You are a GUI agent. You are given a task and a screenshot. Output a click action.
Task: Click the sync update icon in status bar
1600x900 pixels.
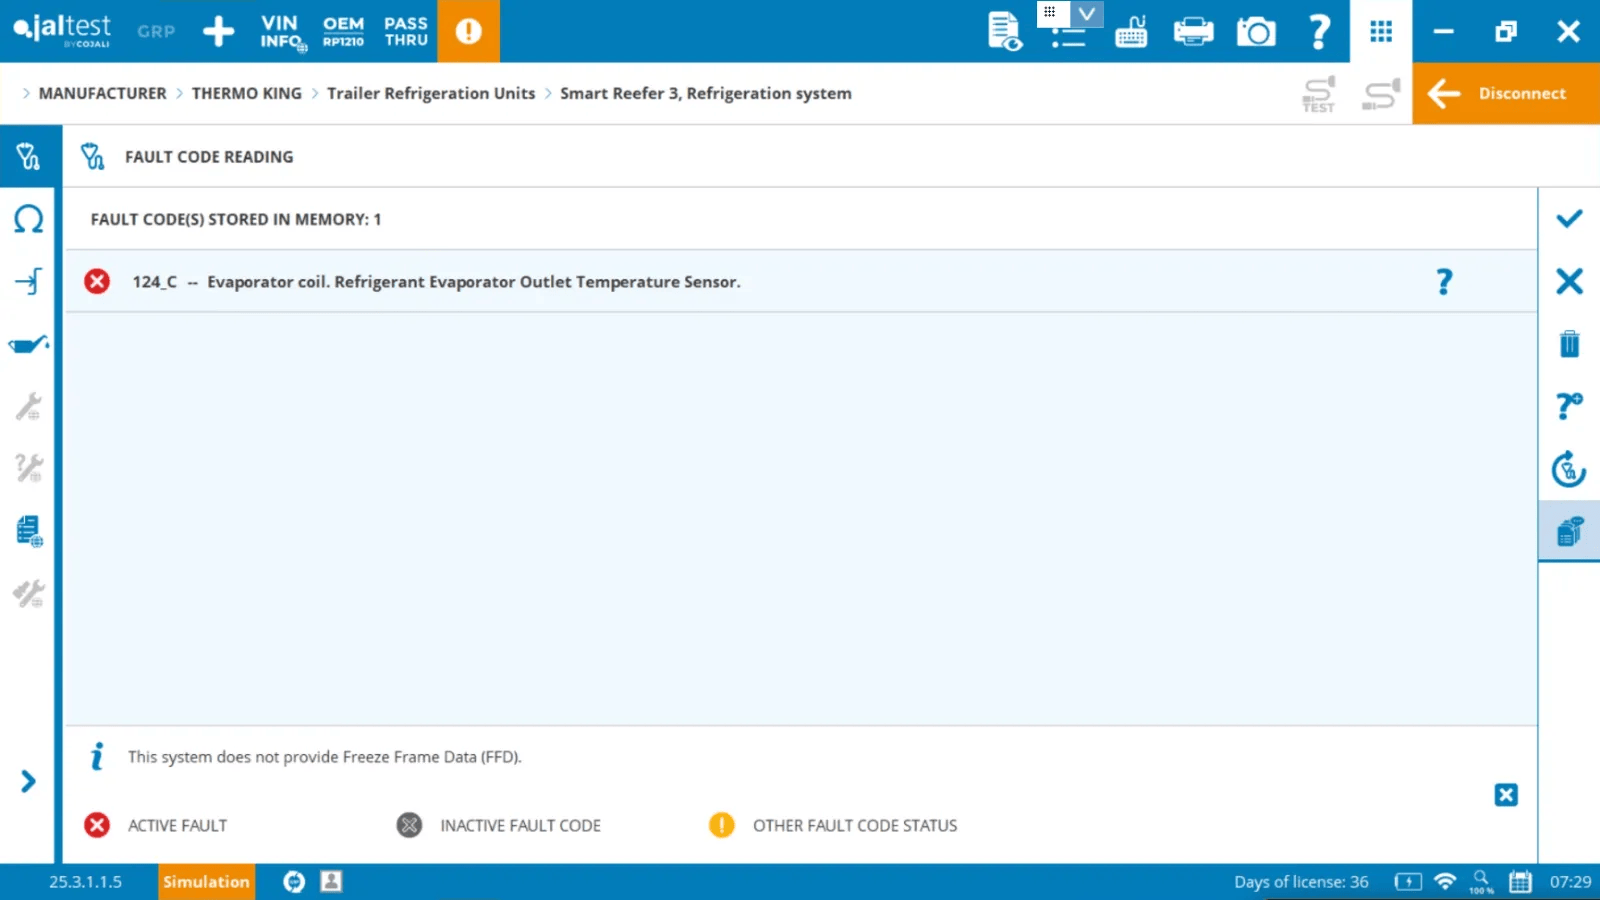pos(294,881)
